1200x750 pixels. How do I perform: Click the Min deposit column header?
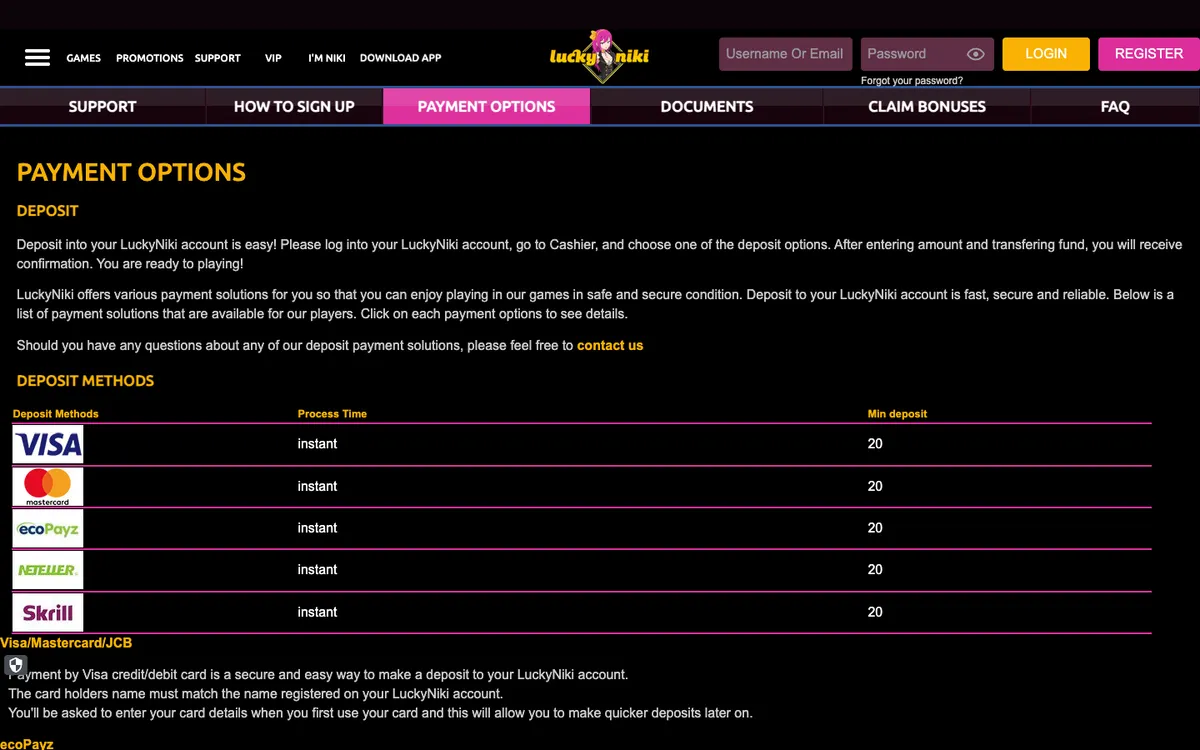click(x=897, y=414)
